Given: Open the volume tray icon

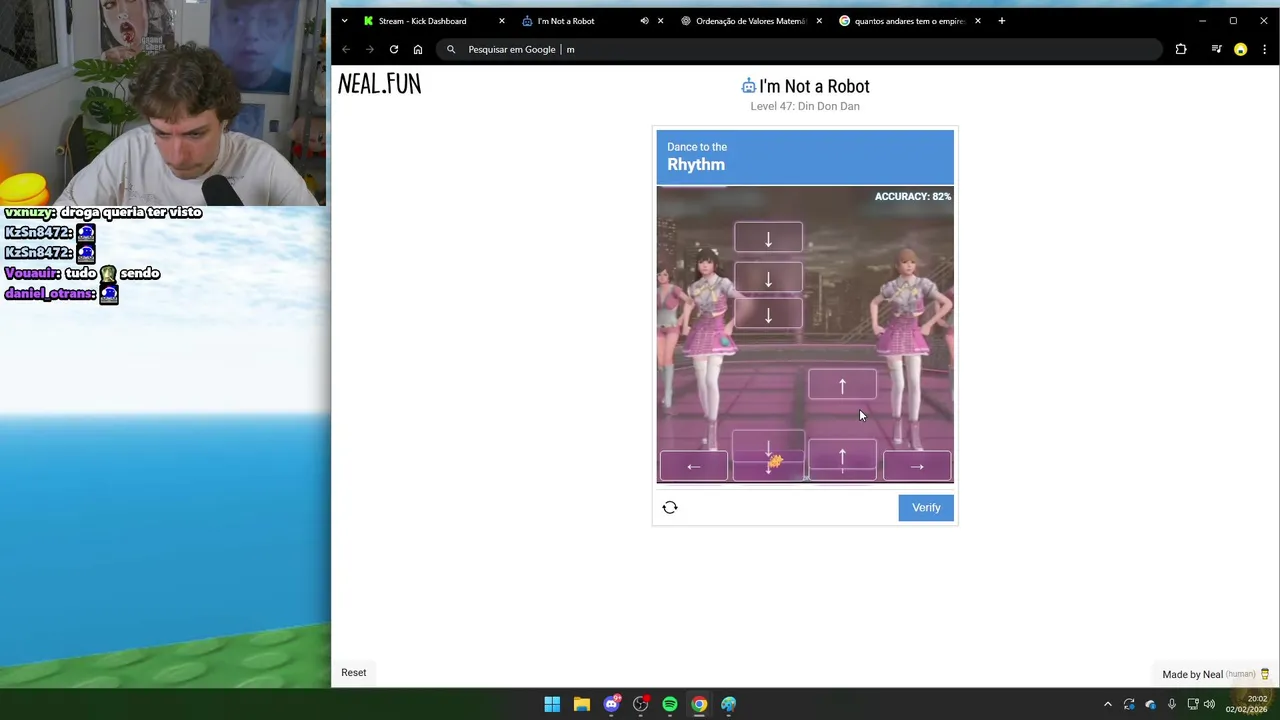Looking at the screenshot, I should coord(1209,704).
